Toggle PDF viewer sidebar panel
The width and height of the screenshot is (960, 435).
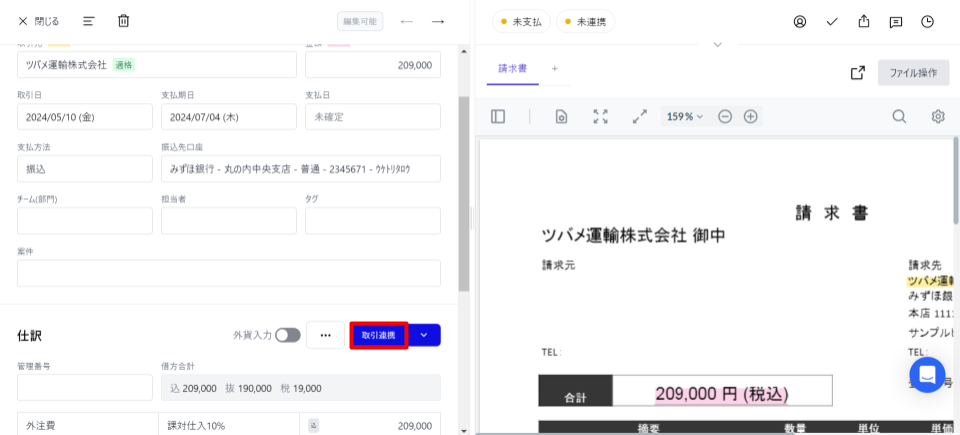pyautogui.click(x=498, y=116)
